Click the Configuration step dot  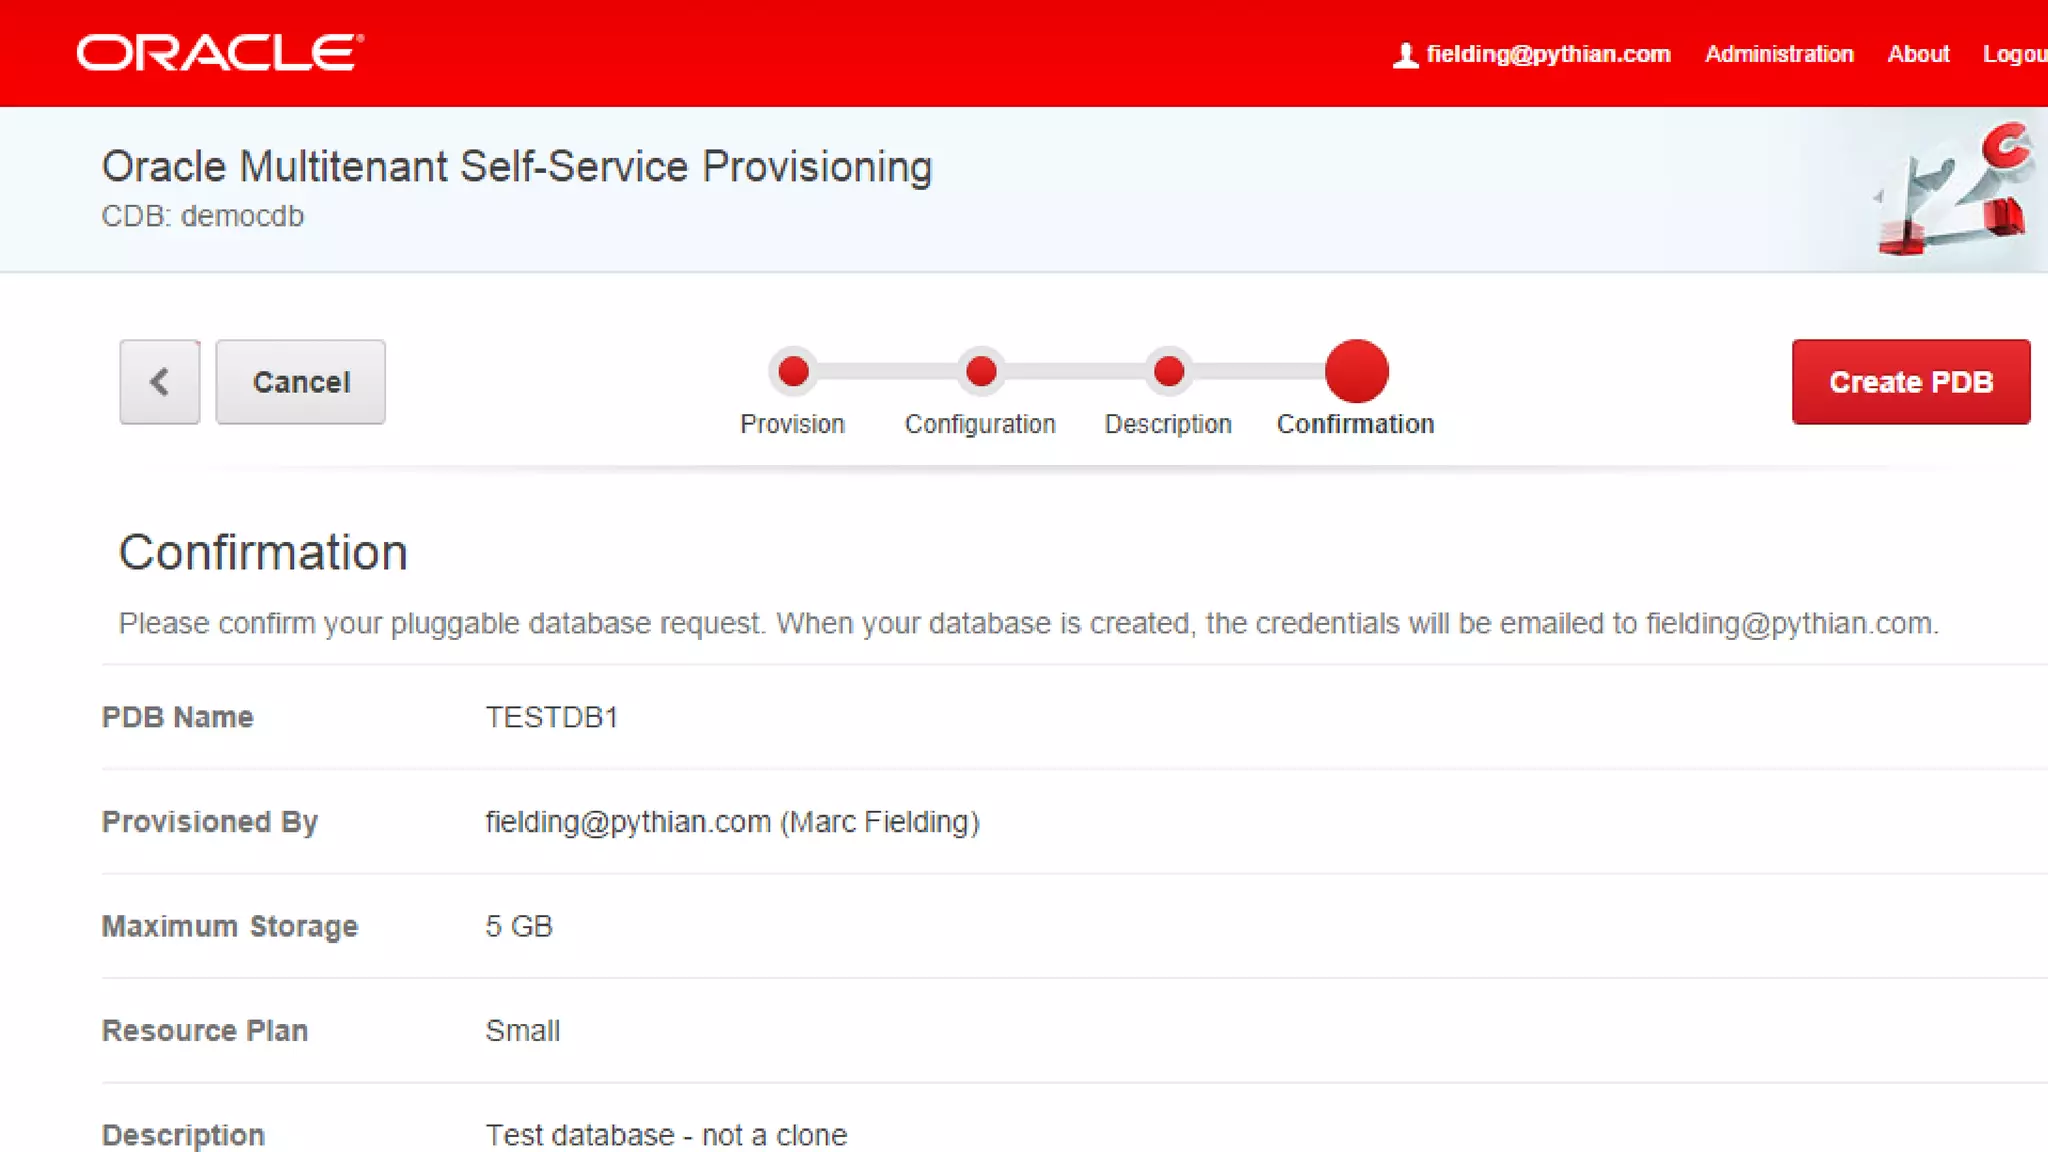tap(981, 372)
